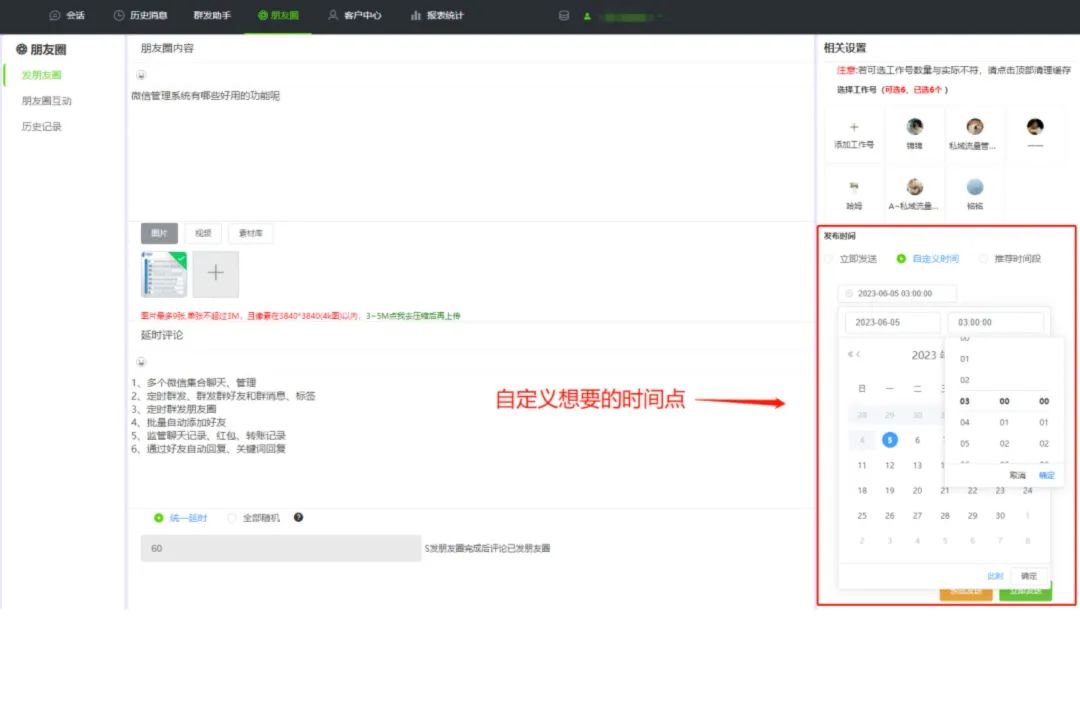Select the 锦绣 work account avatar

915,126
